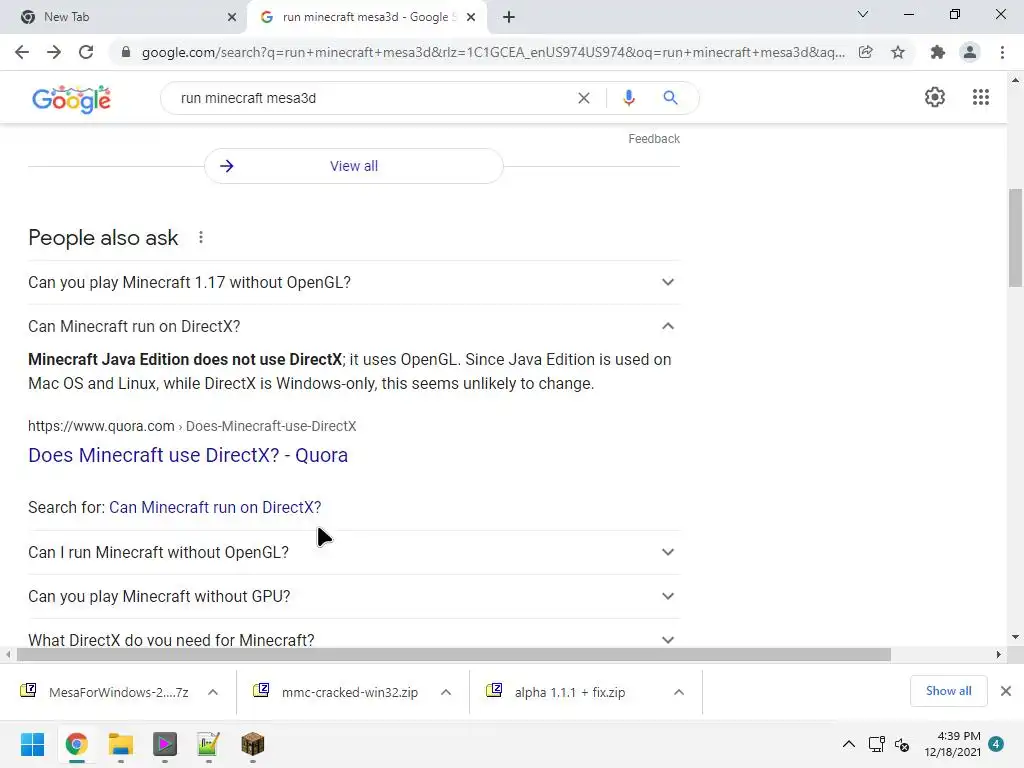This screenshot has width=1024, height=768.
Task: Close the New Tab tab
Action: [x=232, y=18]
